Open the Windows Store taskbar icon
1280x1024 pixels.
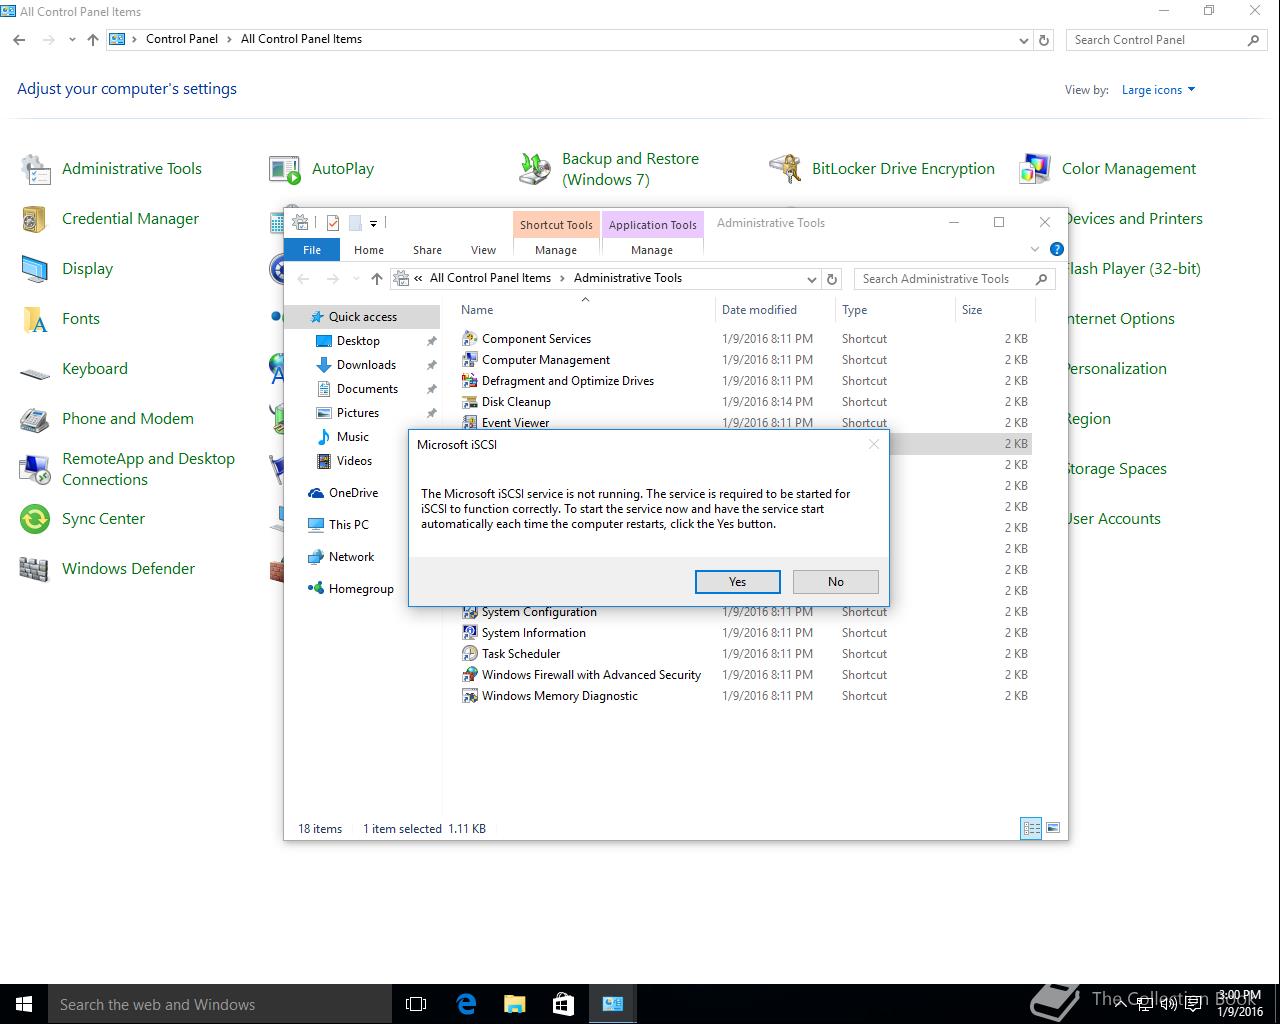point(563,1004)
